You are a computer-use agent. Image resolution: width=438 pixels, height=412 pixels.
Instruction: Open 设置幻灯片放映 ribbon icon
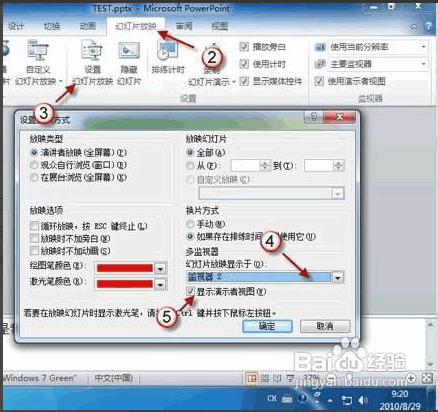click(92, 63)
